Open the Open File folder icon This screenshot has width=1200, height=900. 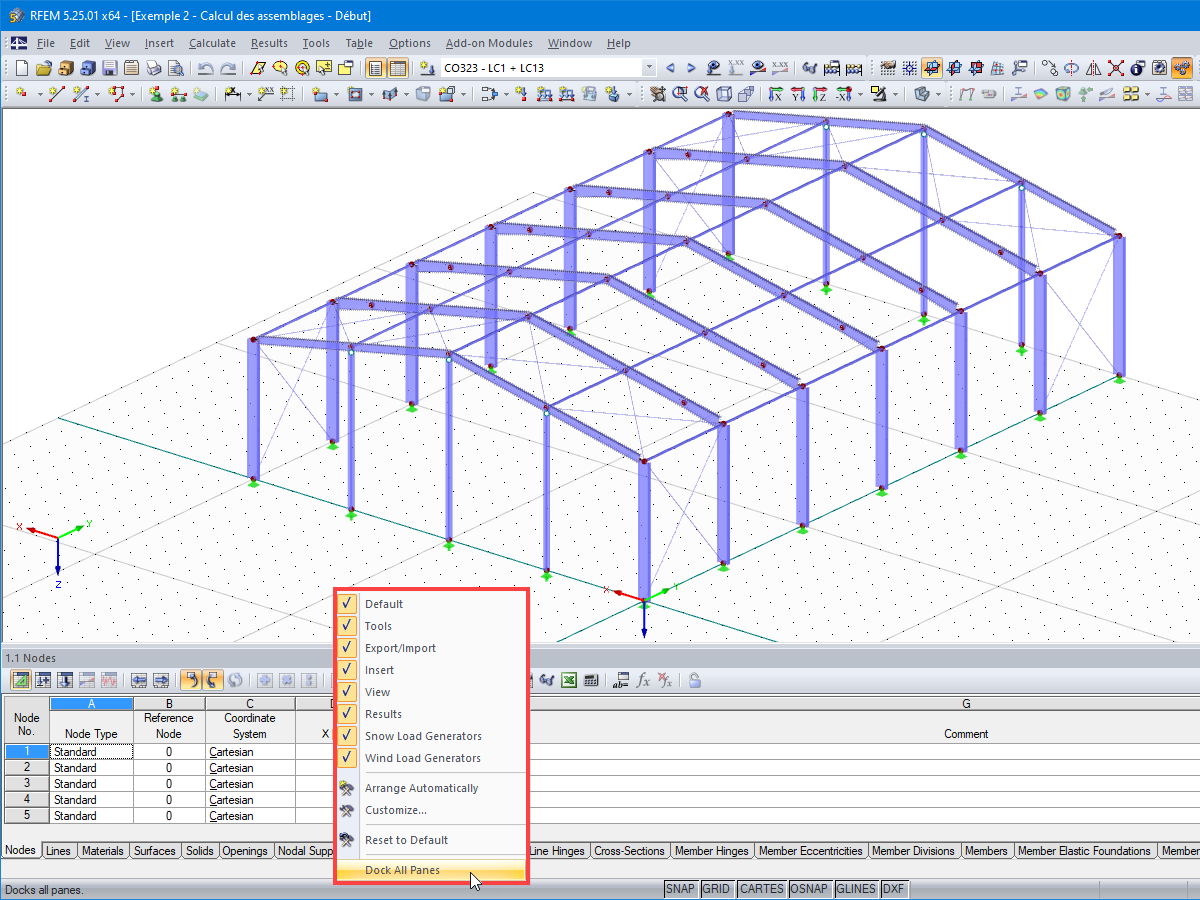43,68
